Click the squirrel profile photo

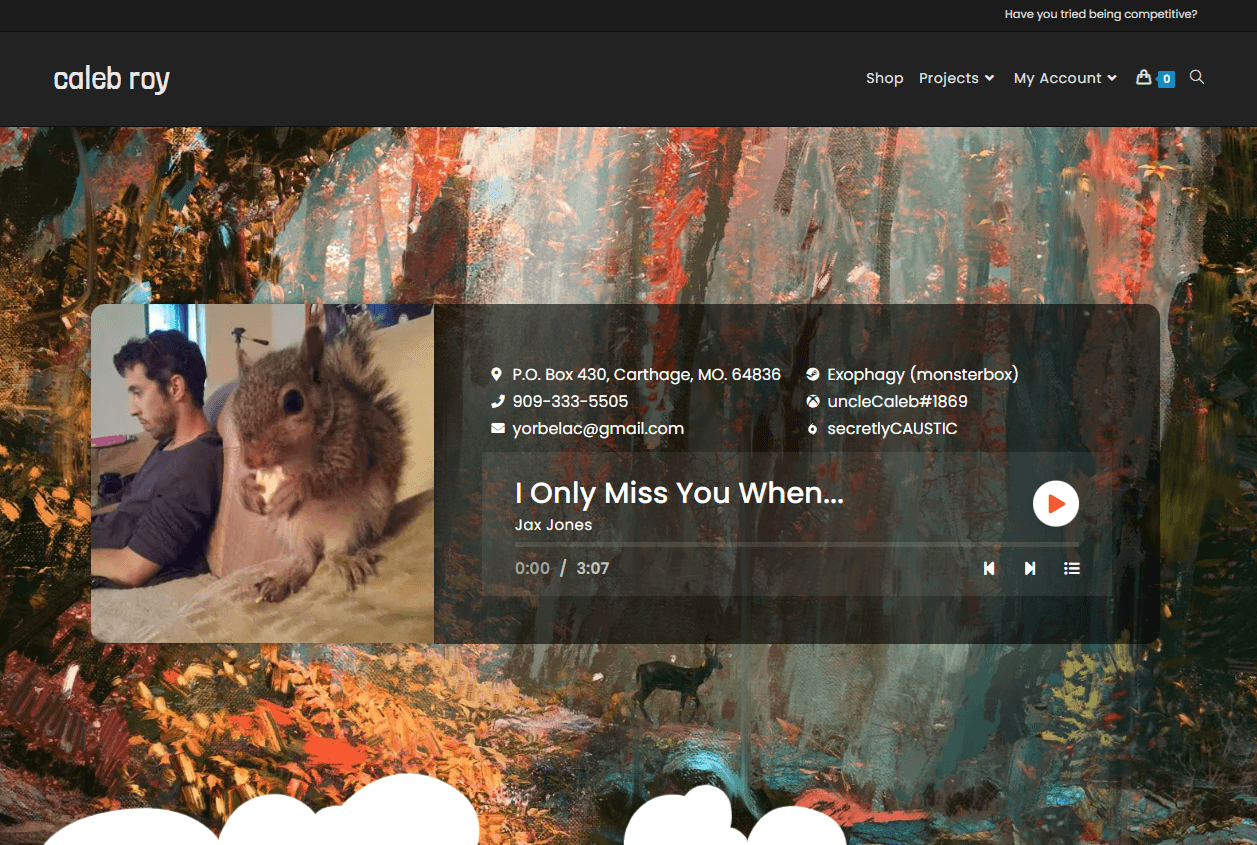(x=262, y=473)
